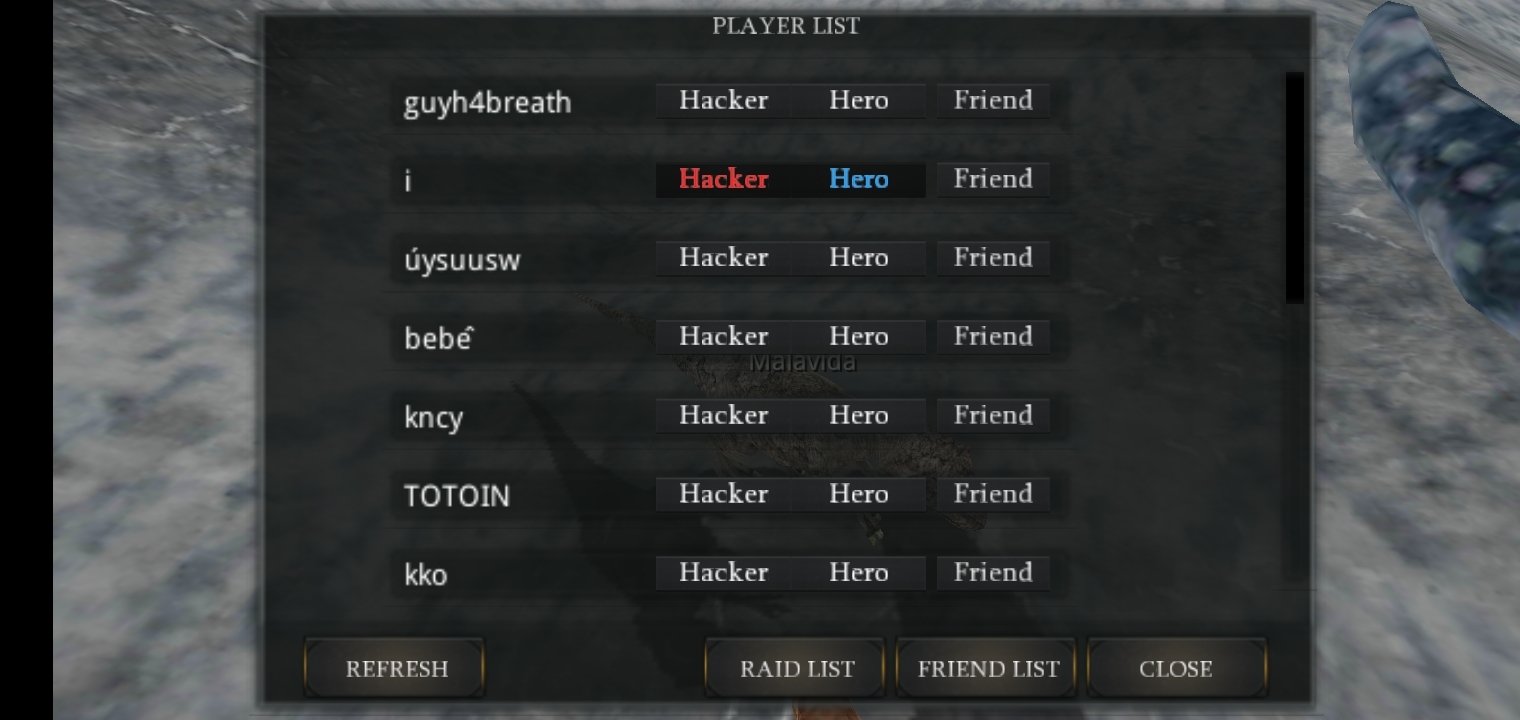Add kko as Friend

[x=993, y=573]
